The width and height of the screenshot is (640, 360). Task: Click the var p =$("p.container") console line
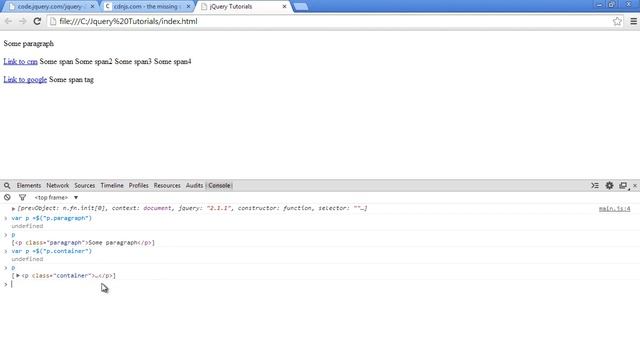(51, 251)
